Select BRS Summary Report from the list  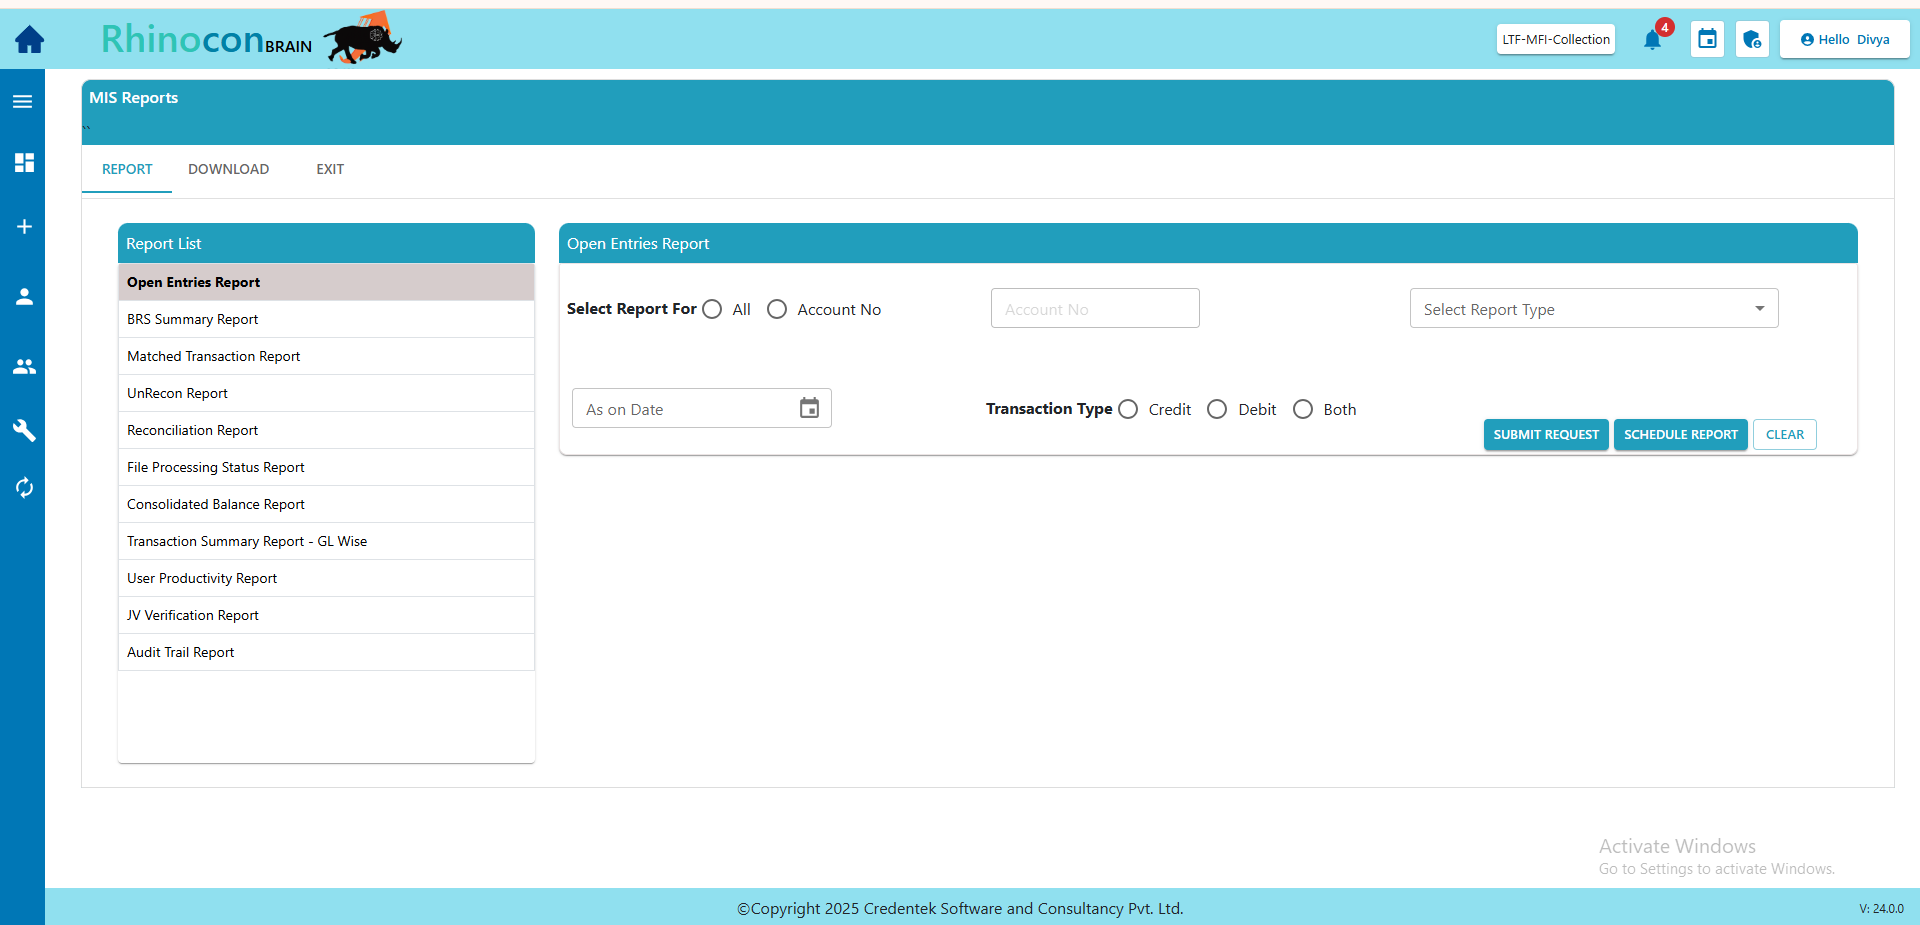(193, 320)
